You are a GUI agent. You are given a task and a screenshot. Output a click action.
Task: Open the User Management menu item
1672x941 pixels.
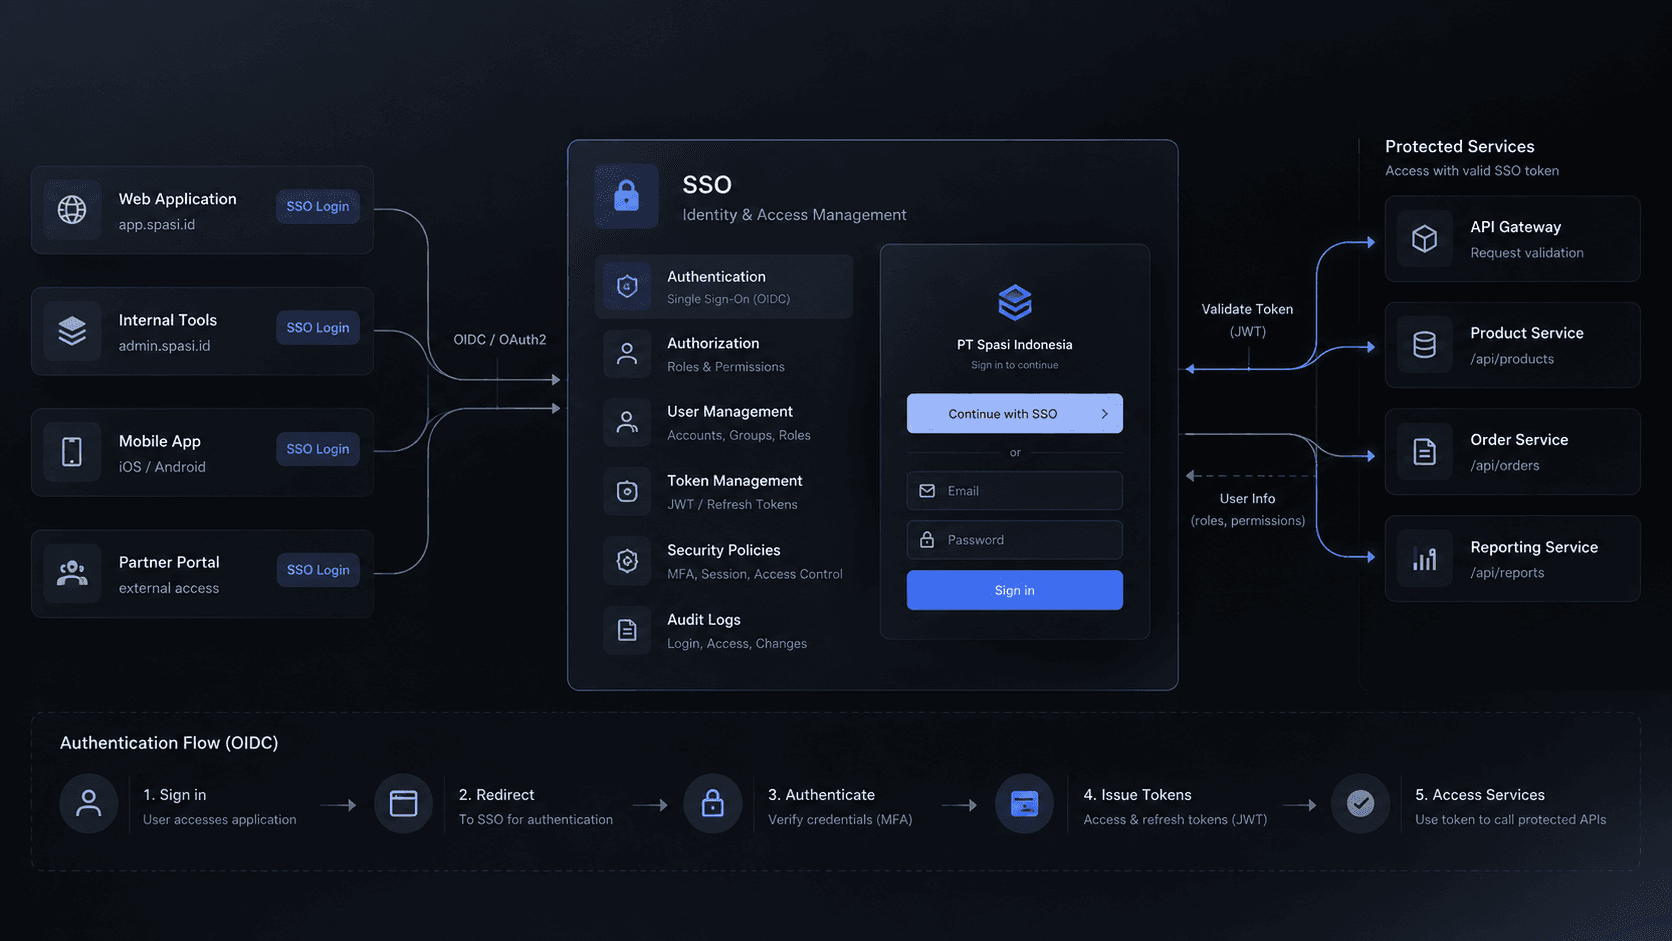pos(724,422)
